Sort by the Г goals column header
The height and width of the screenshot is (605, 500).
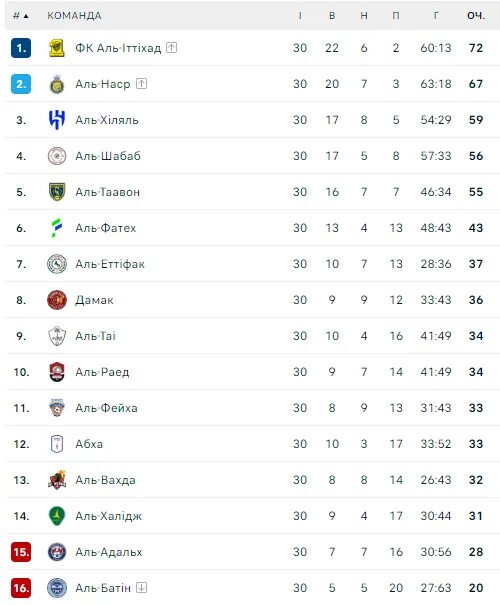click(x=436, y=15)
